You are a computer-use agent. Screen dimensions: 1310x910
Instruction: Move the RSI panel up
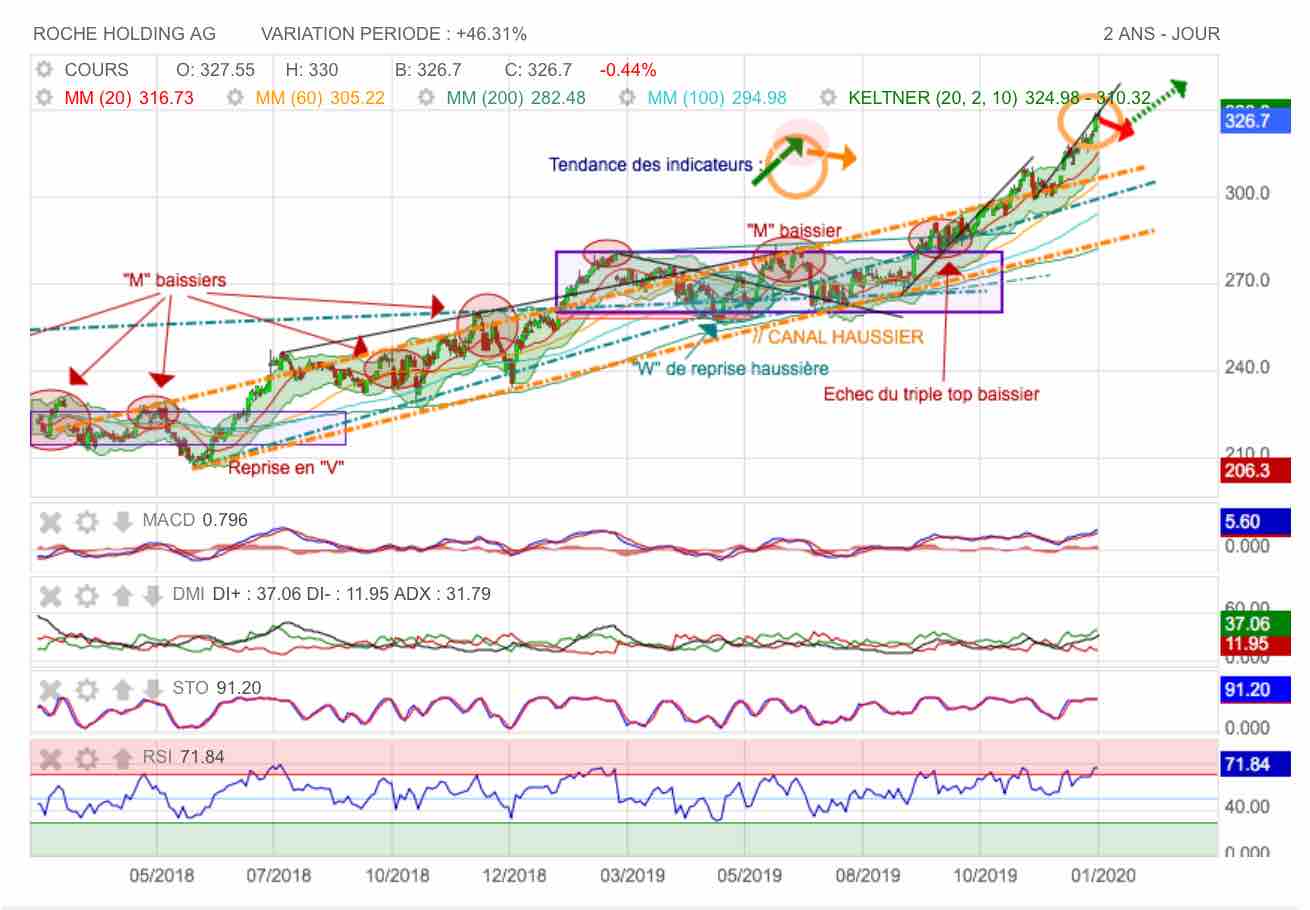pos(122,759)
